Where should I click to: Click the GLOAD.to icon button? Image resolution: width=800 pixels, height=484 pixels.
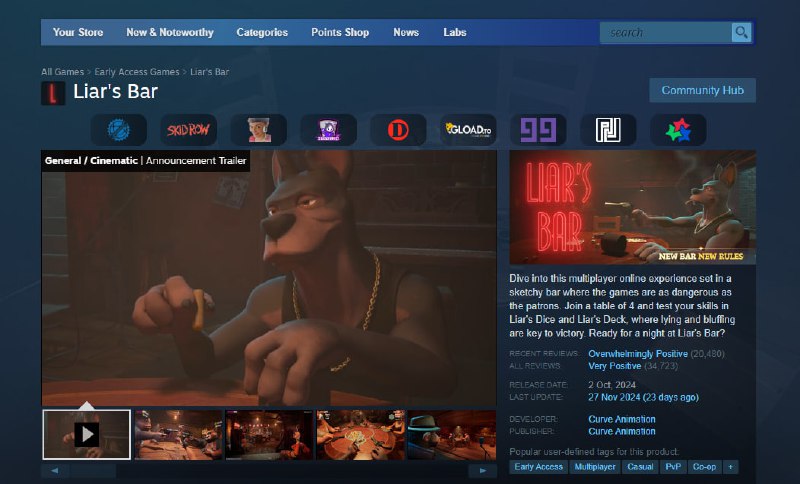pyautogui.click(x=468, y=130)
